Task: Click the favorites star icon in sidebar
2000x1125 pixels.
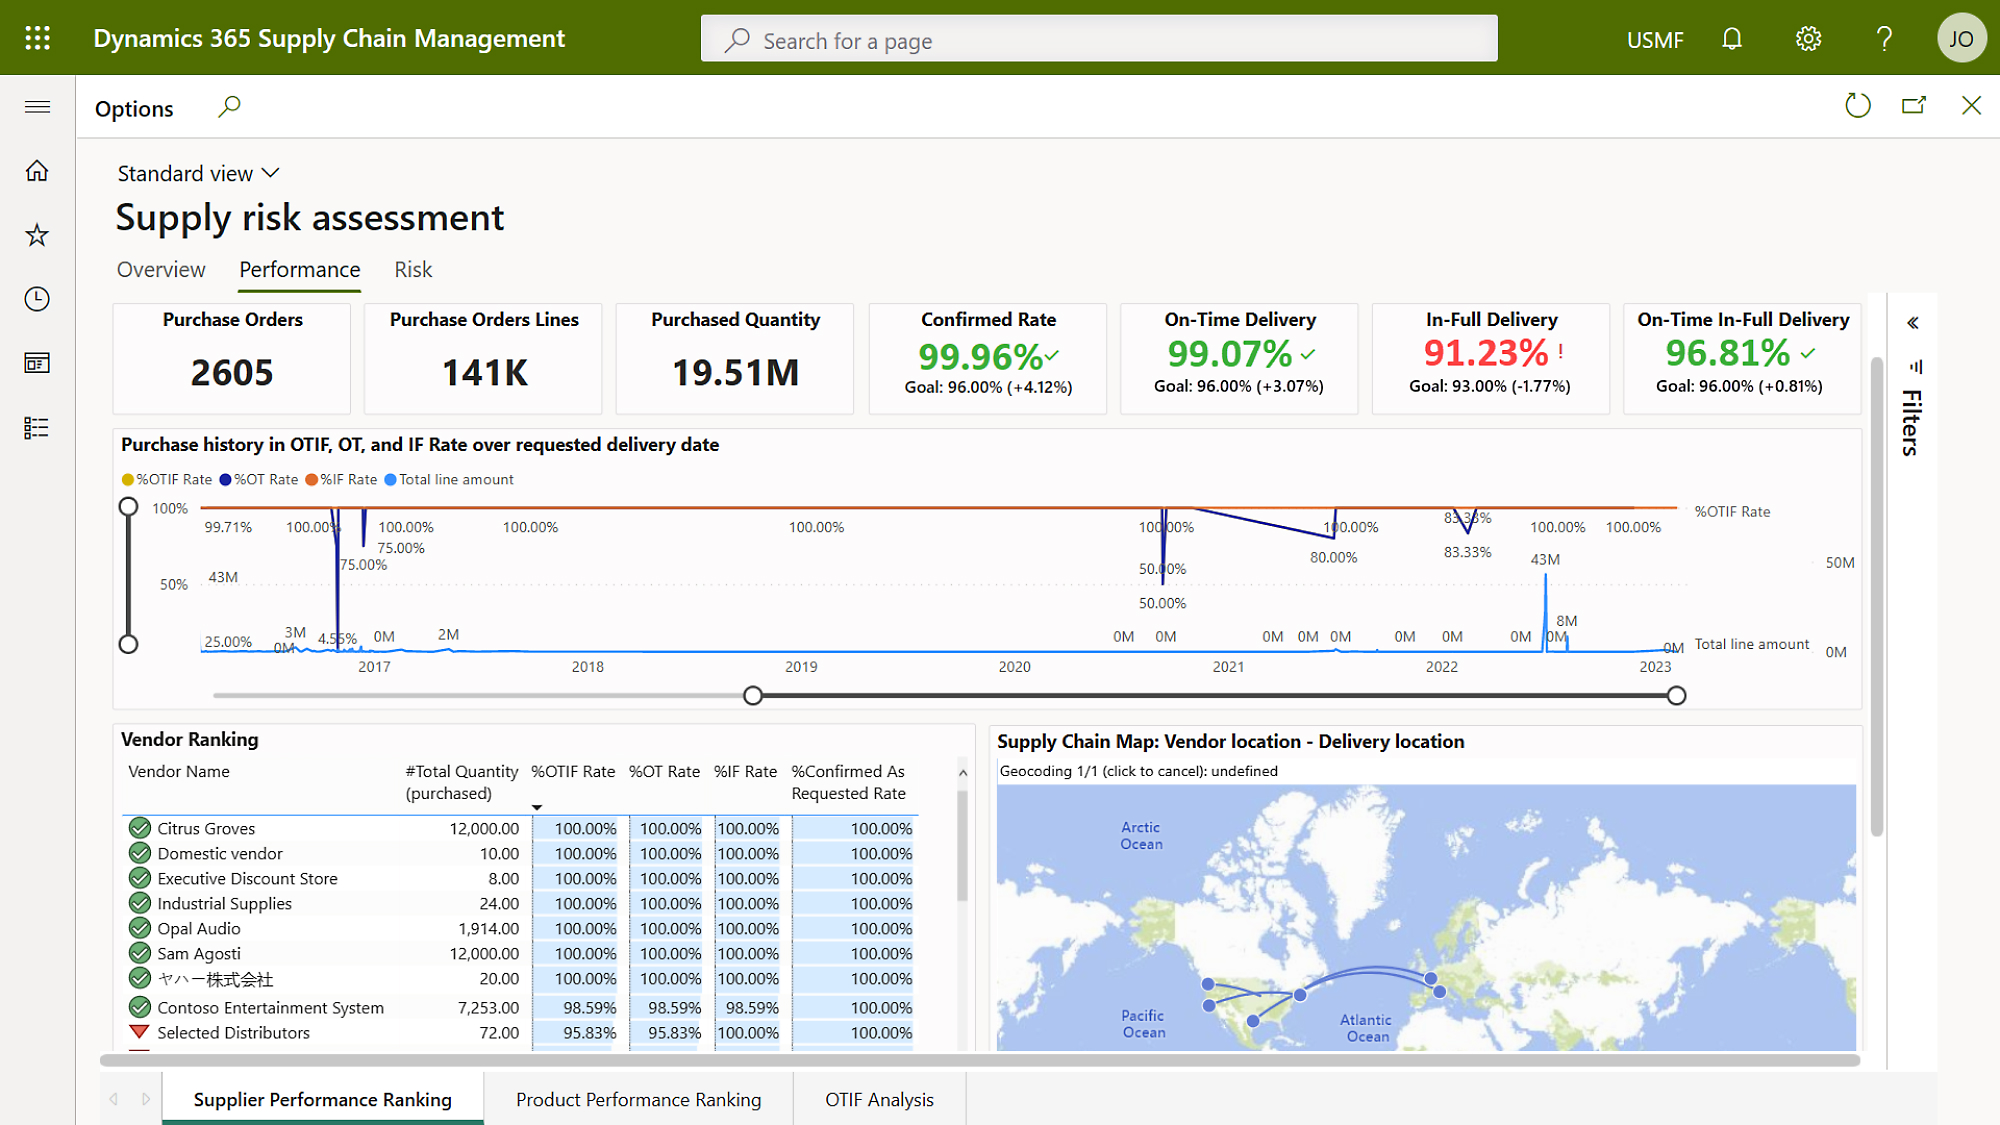Action: click(37, 235)
